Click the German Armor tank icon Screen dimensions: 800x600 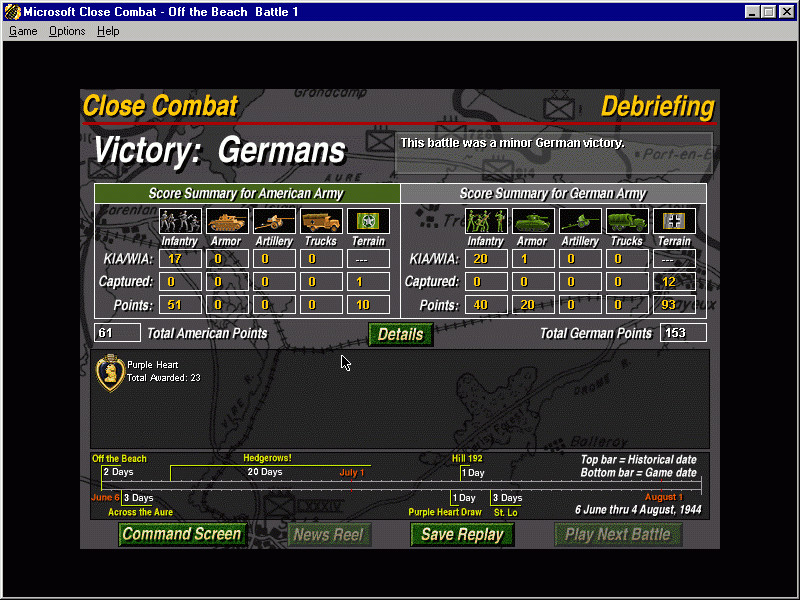[x=533, y=221]
